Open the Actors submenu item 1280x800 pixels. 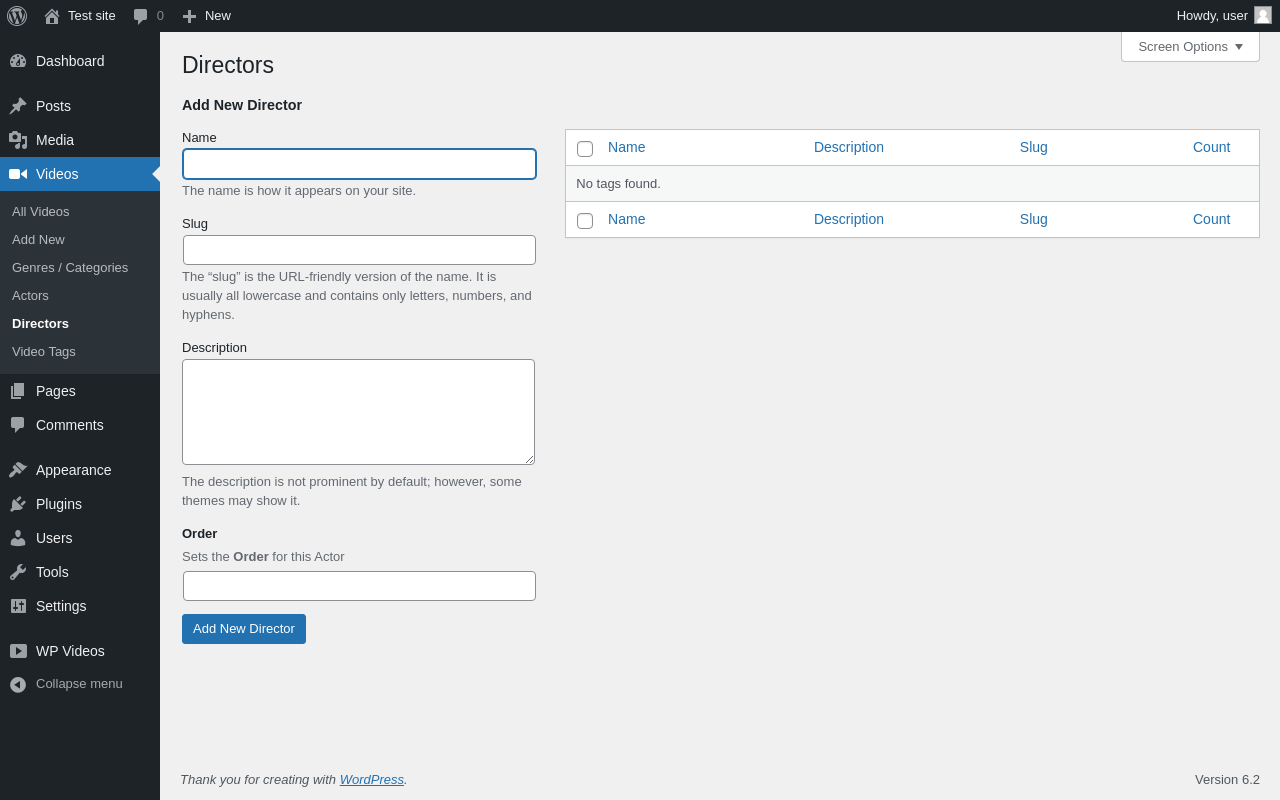(30, 296)
